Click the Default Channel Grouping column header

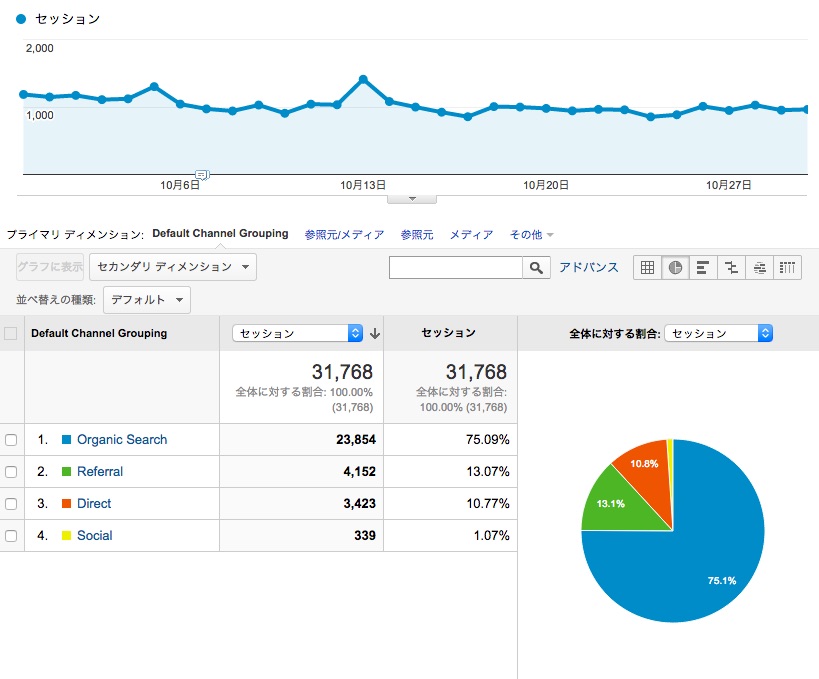point(99,333)
